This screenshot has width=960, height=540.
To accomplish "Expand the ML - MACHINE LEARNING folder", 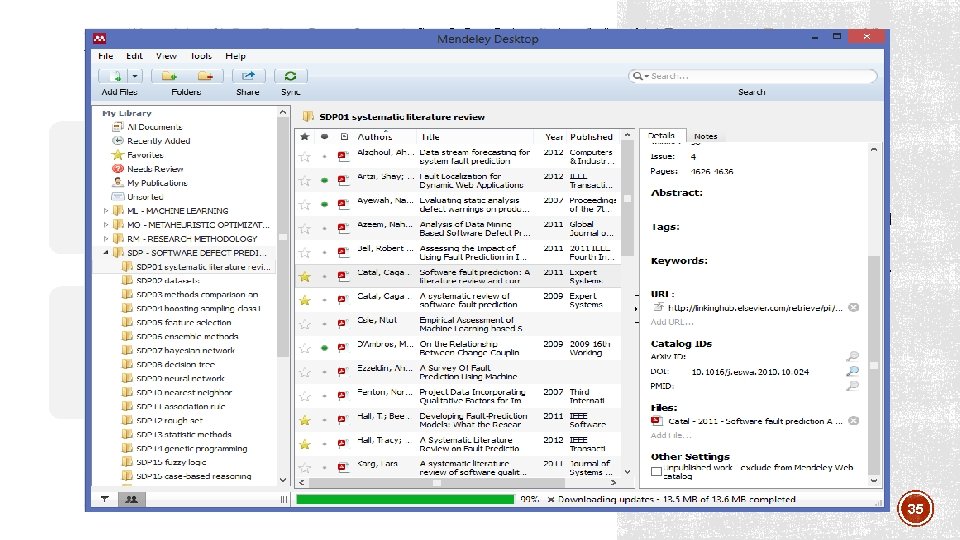I will click(x=106, y=211).
